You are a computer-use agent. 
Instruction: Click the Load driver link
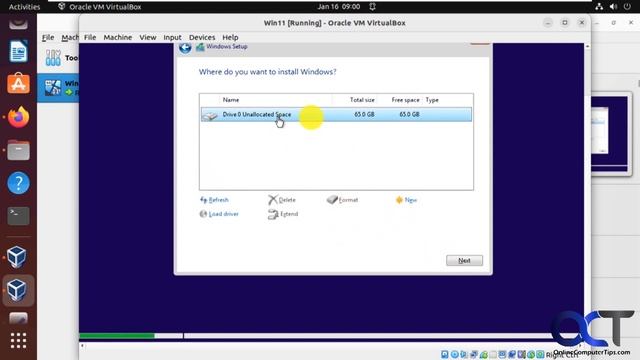tap(219, 214)
